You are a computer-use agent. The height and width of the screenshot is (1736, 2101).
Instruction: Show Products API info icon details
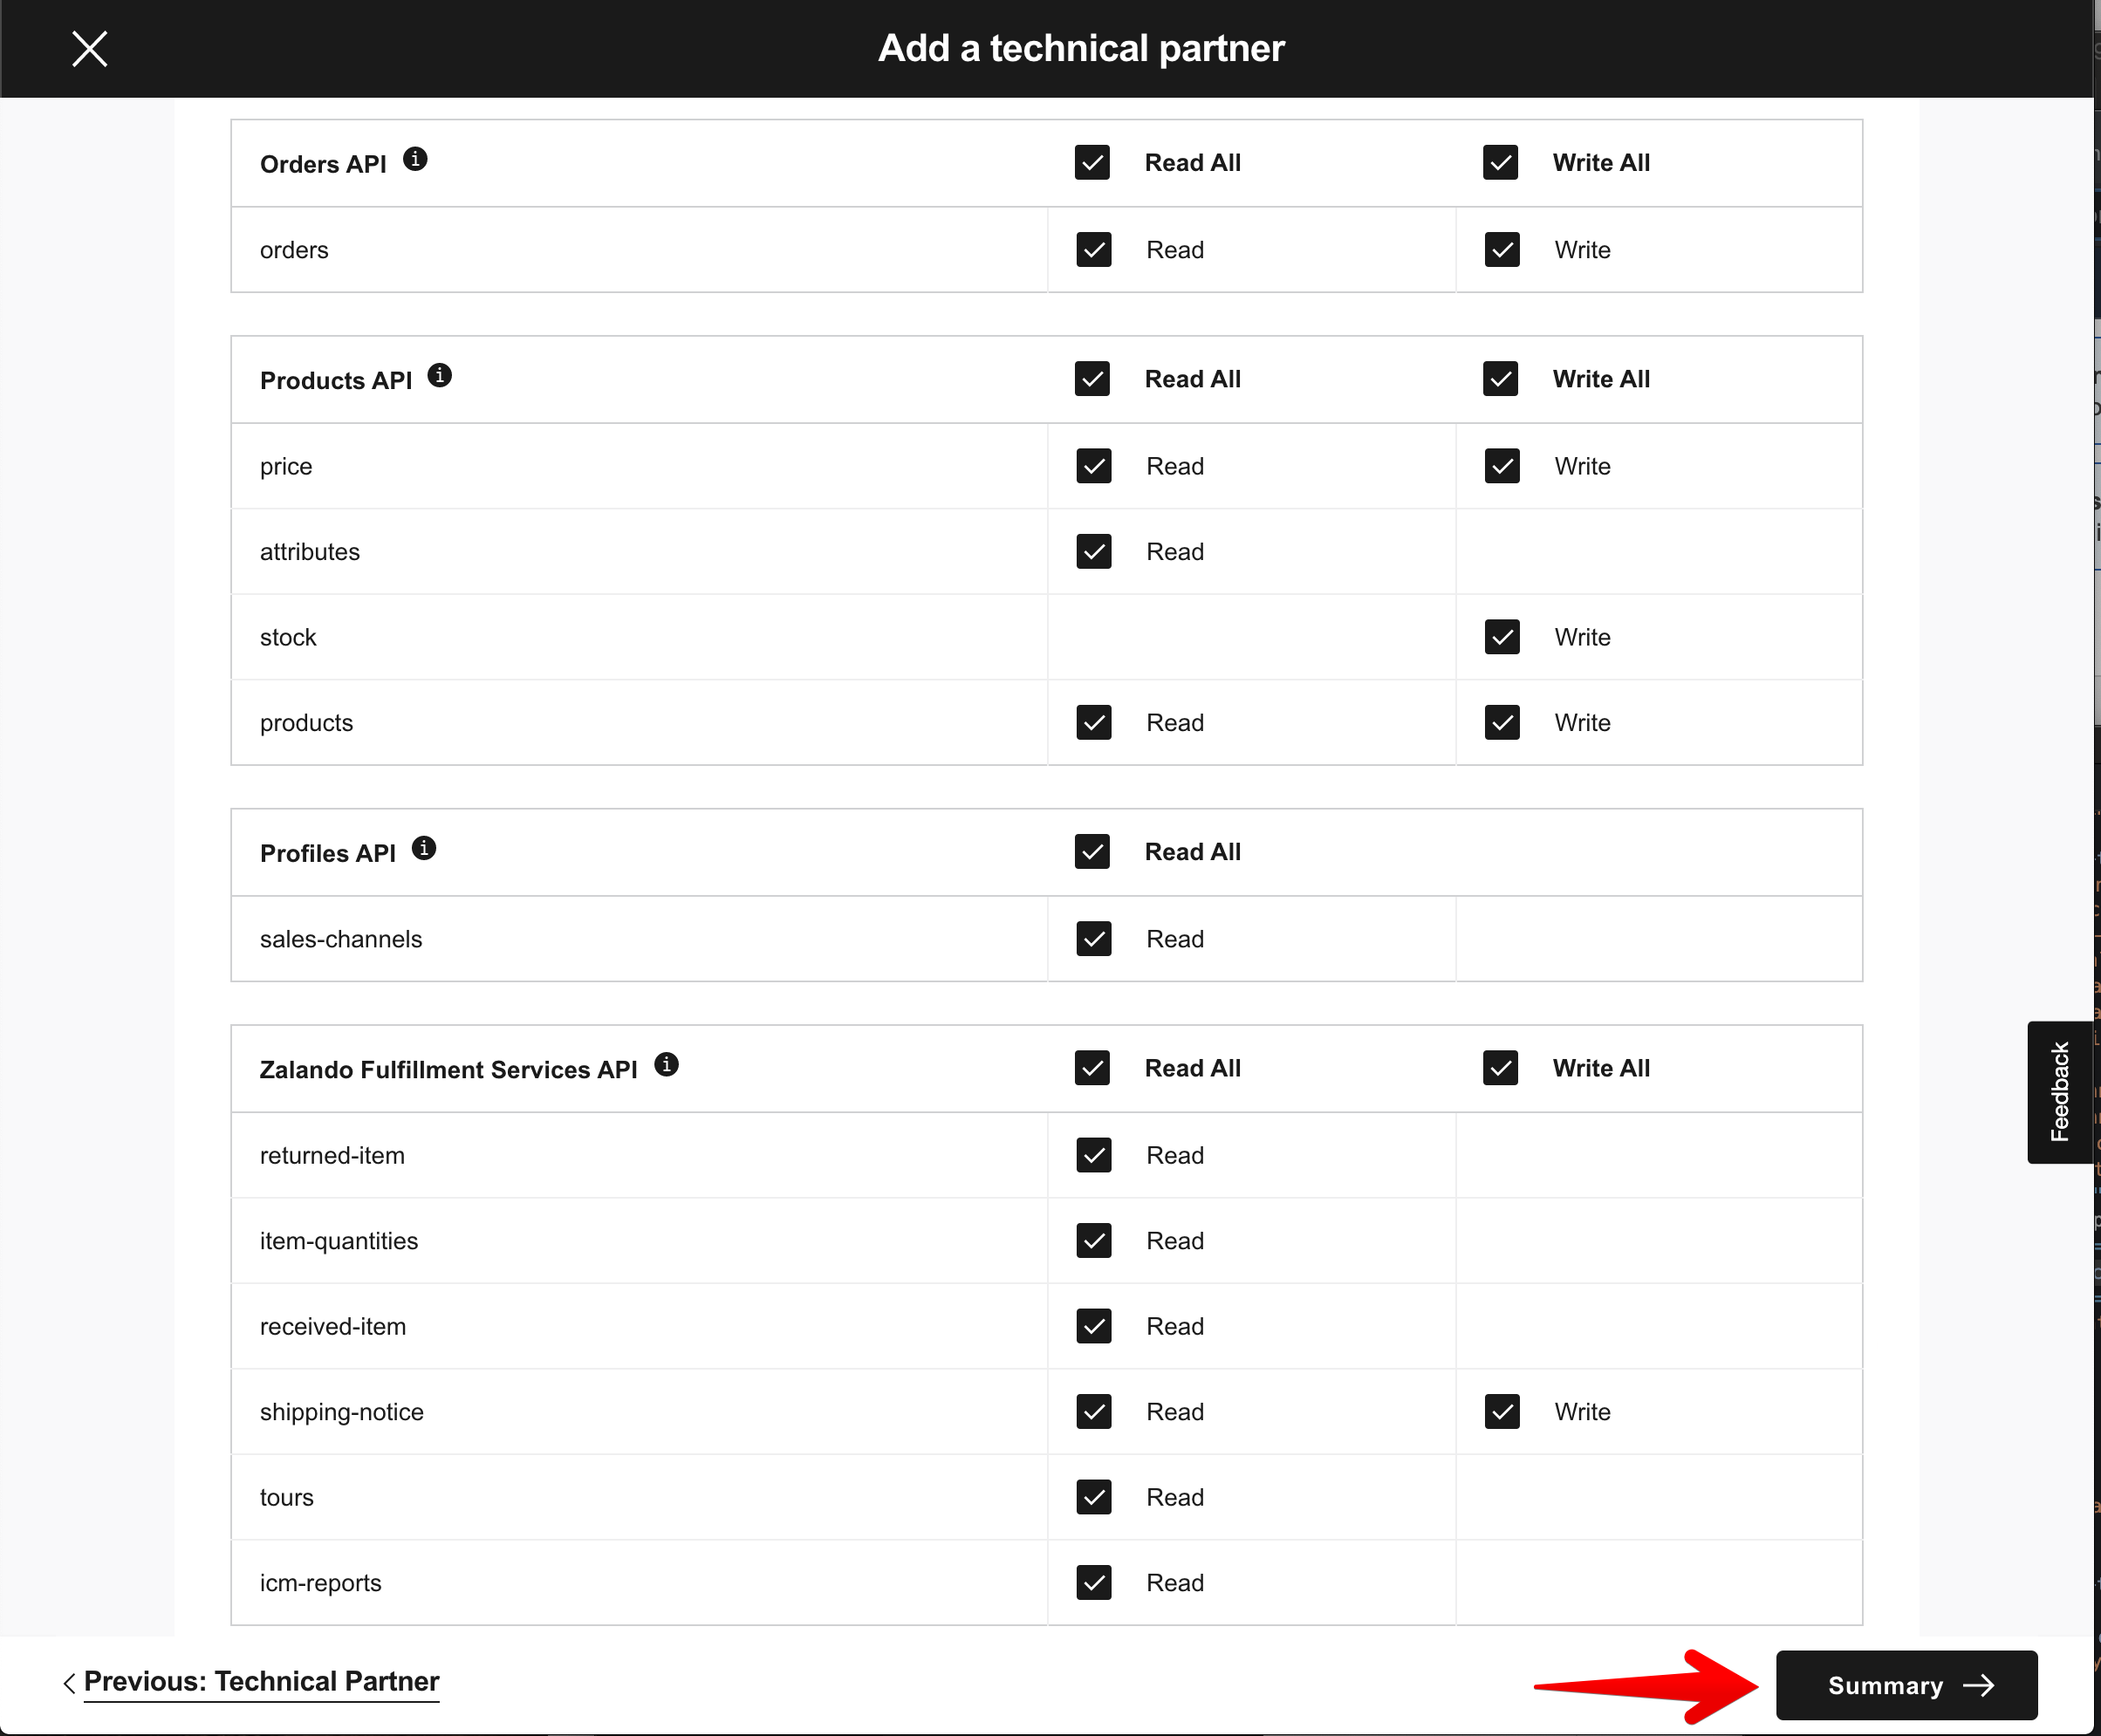tap(439, 375)
